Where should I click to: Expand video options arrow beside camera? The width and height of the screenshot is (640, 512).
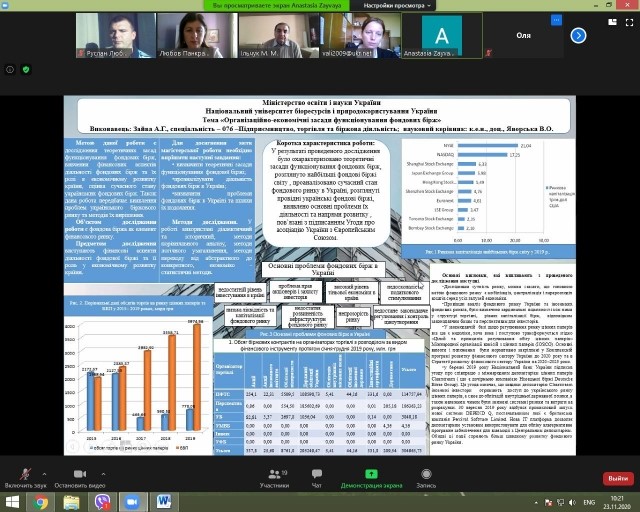click(x=103, y=474)
